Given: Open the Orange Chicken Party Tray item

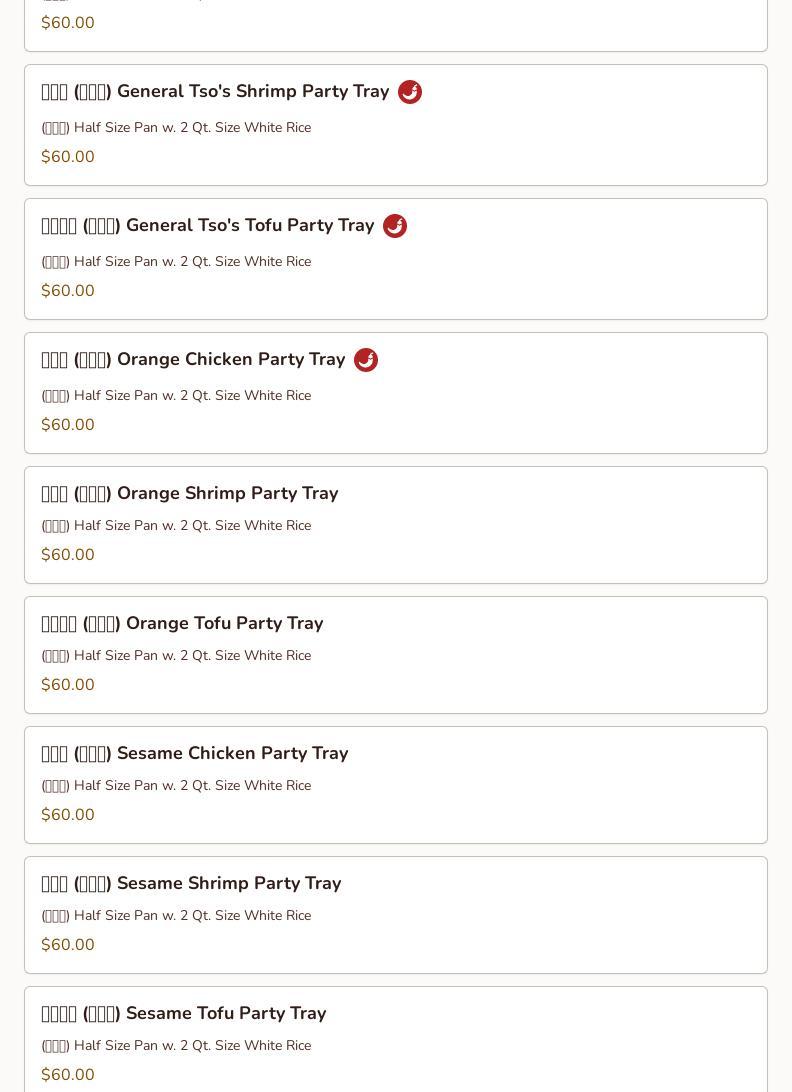Looking at the screenshot, I should [193, 360].
